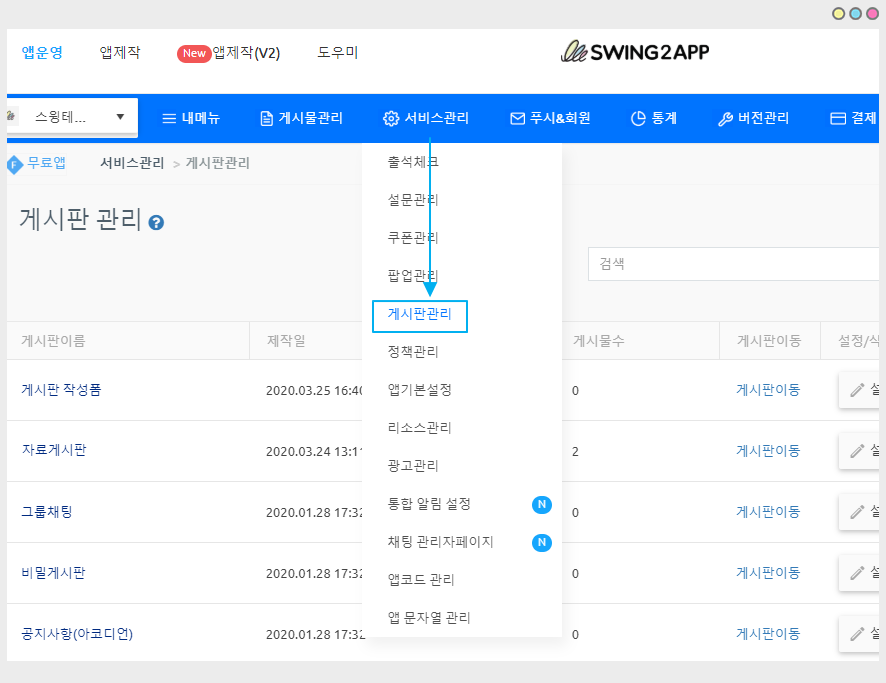Image resolution: width=886 pixels, height=683 pixels.
Task: Click the pencil edit icon for 그룹채팅 row
Action: point(856,512)
